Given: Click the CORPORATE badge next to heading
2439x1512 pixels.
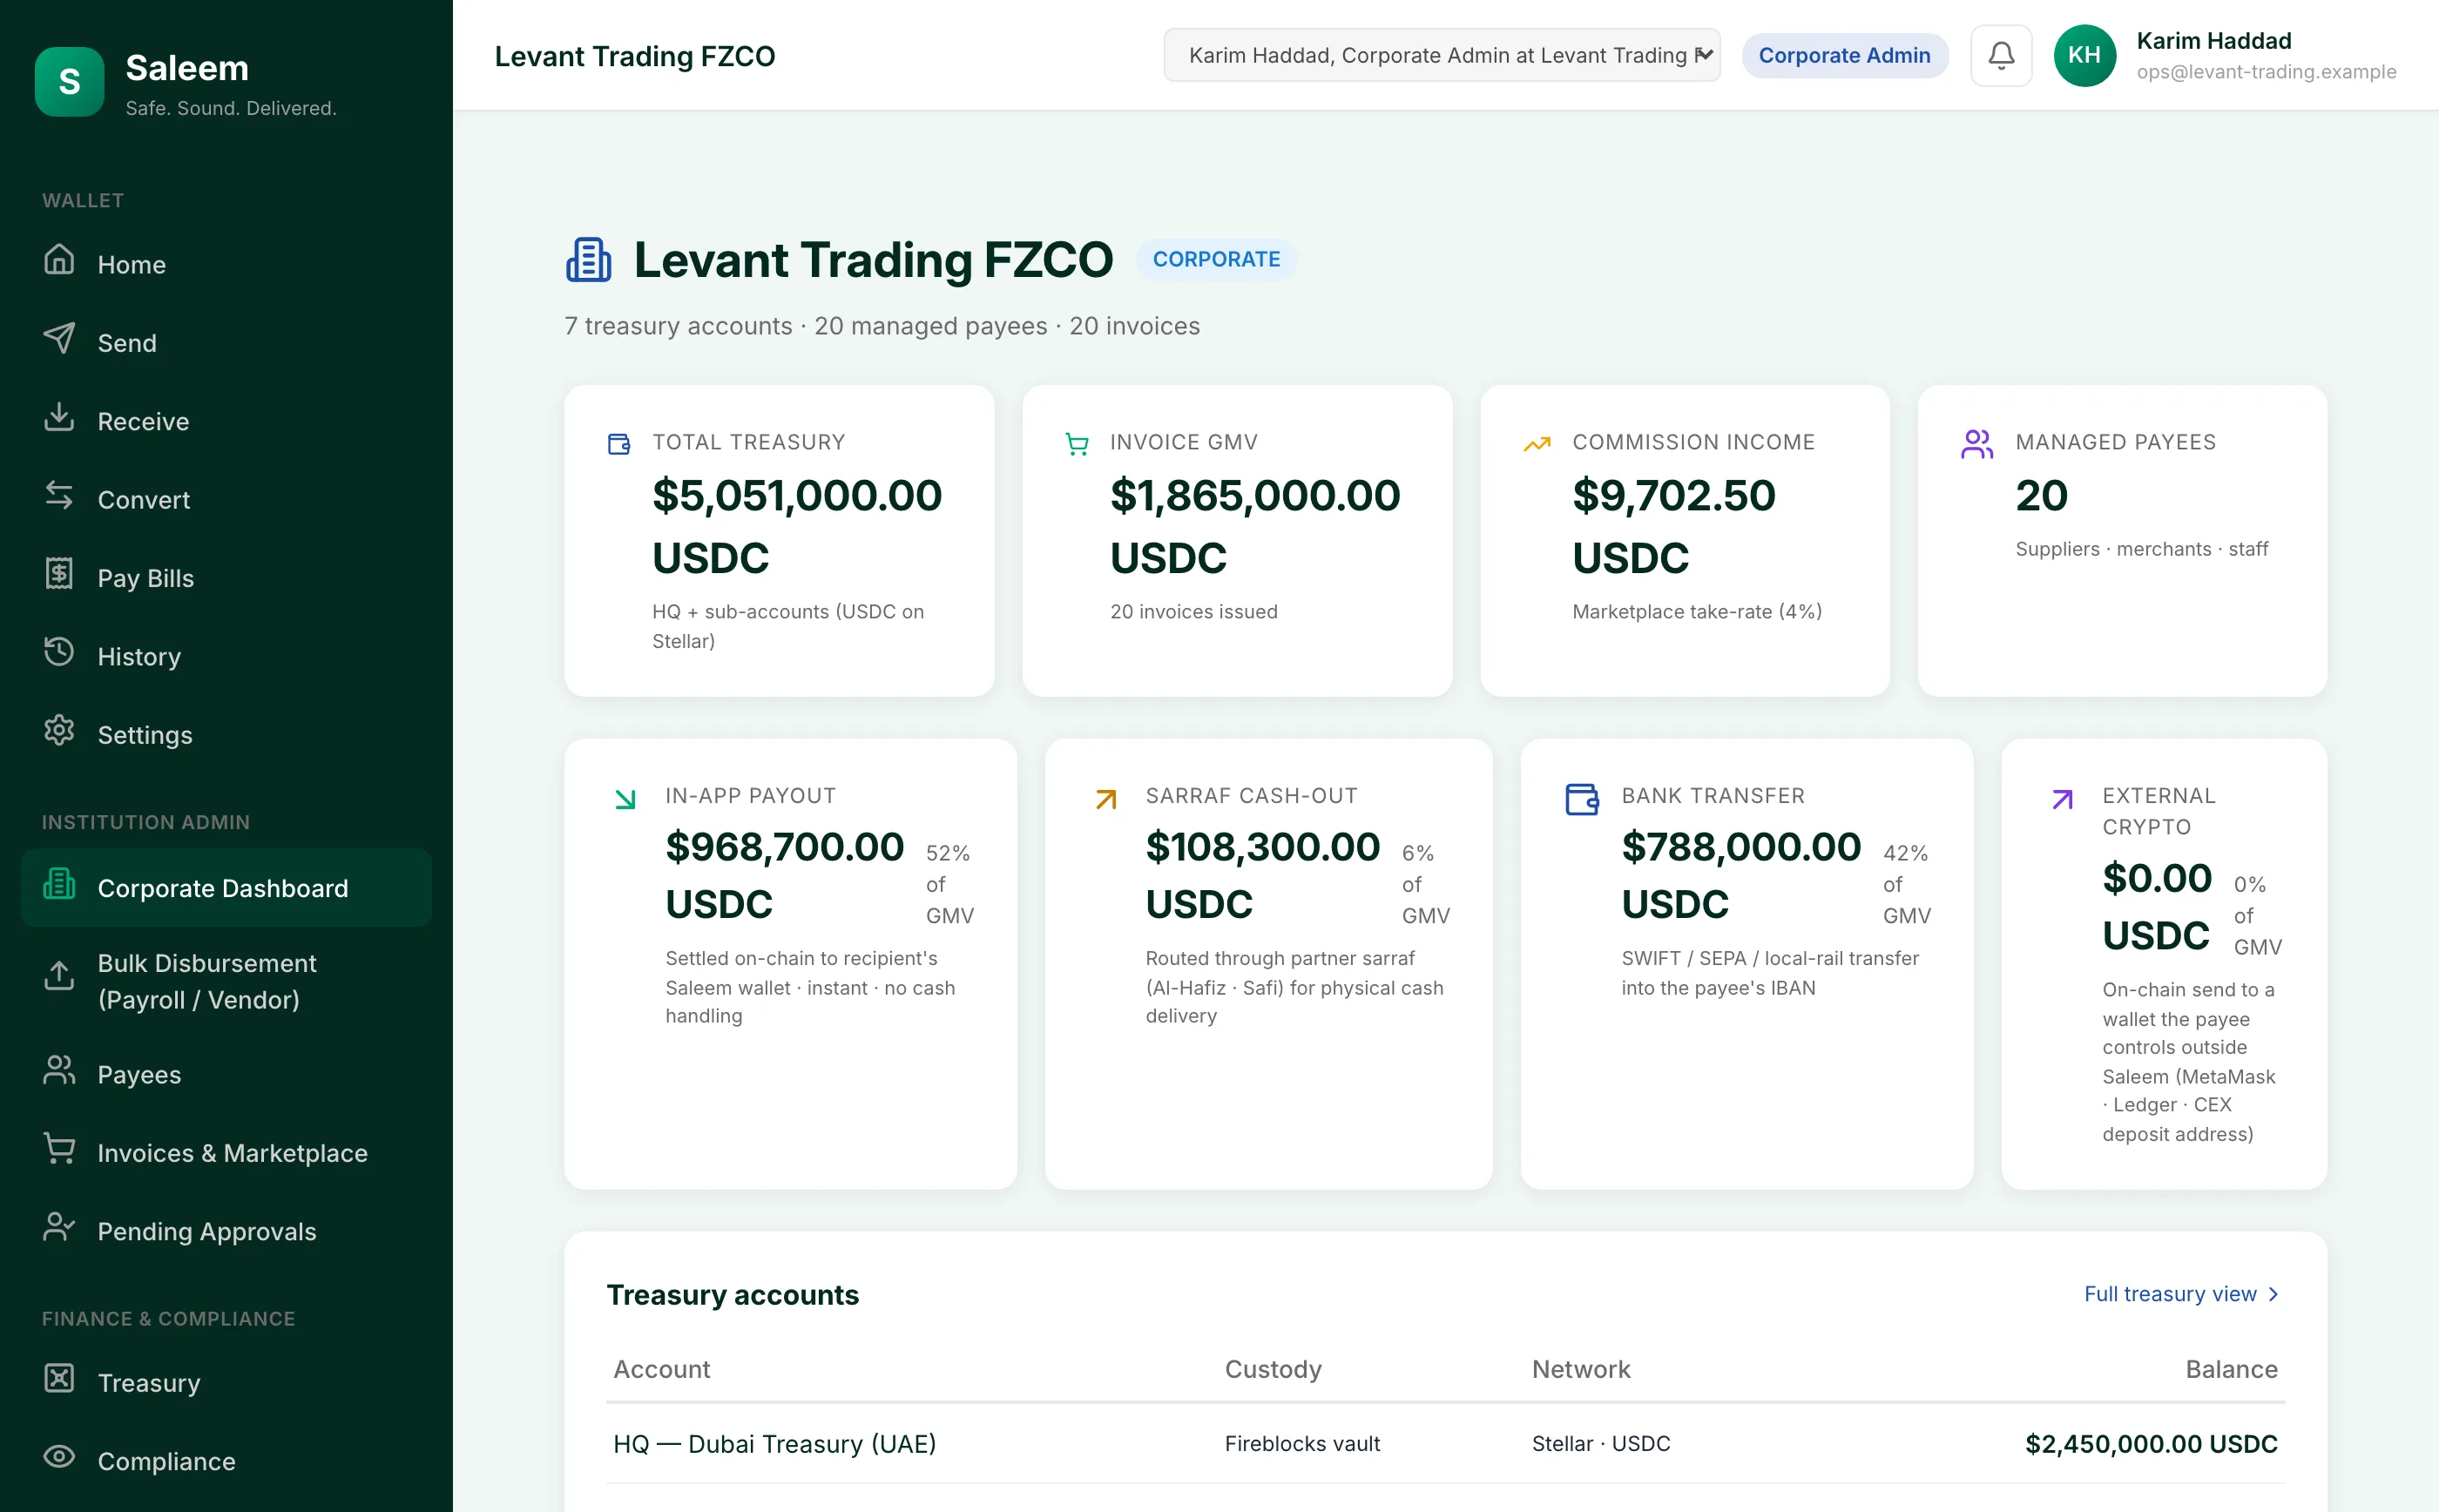Looking at the screenshot, I should [x=1216, y=259].
